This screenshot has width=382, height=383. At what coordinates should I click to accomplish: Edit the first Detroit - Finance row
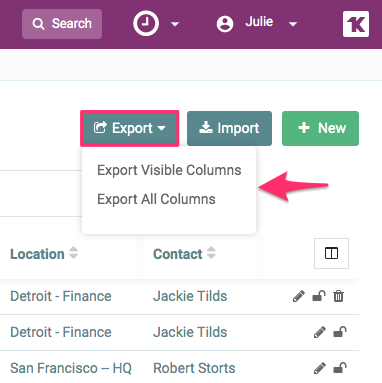pyautogui.click(x=299, y=296)
